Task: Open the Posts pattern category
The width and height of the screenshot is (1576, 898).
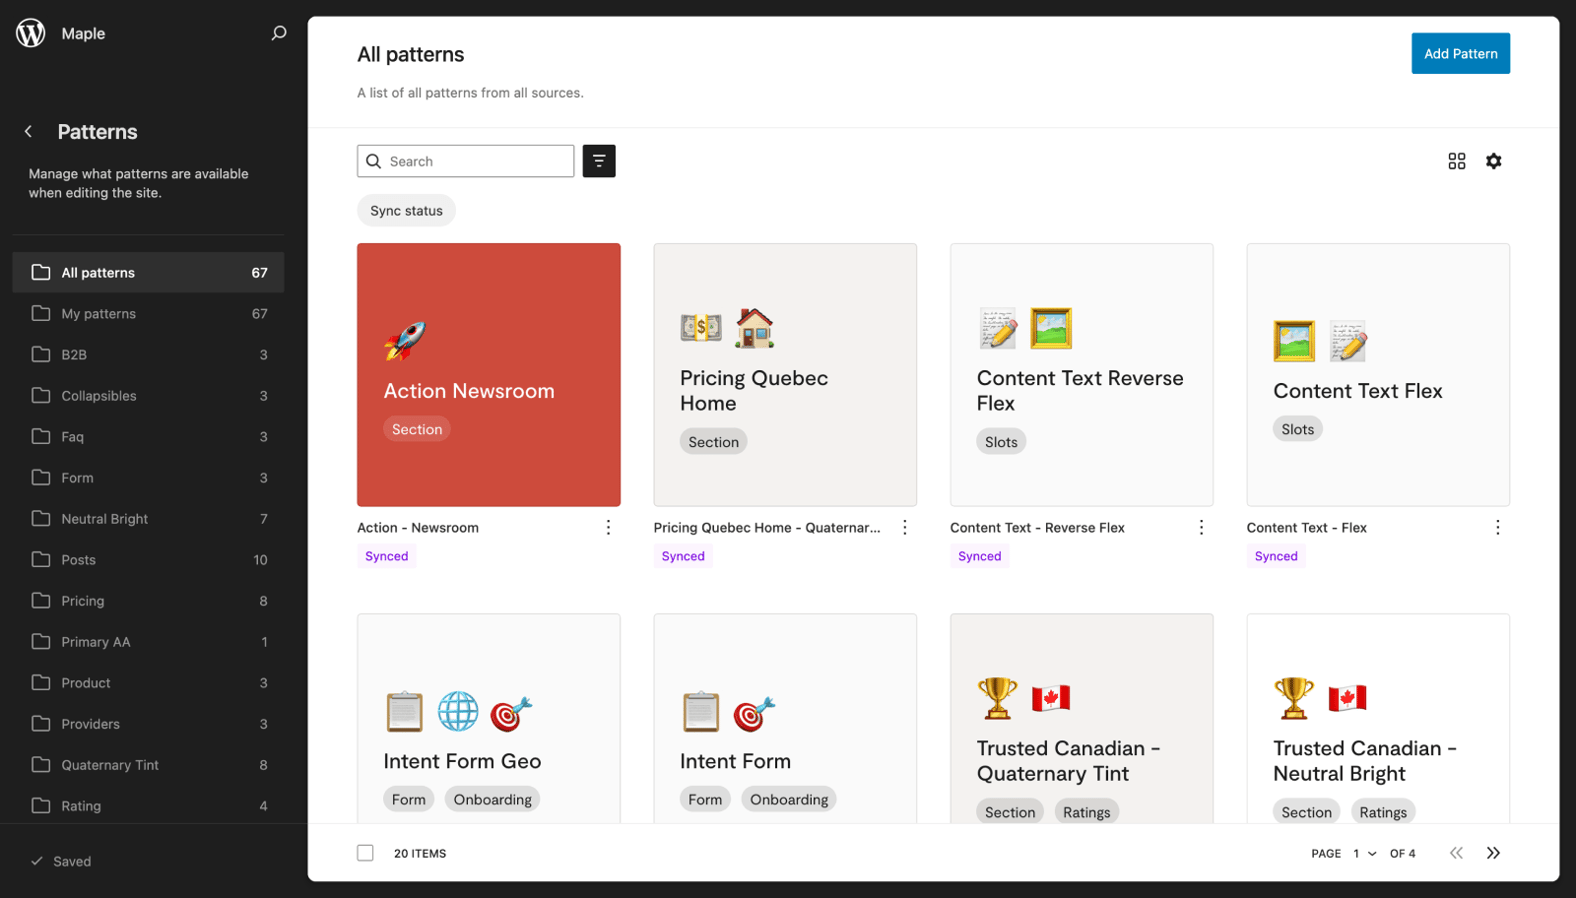Action: pyautogui.click(x=148, y=559)
